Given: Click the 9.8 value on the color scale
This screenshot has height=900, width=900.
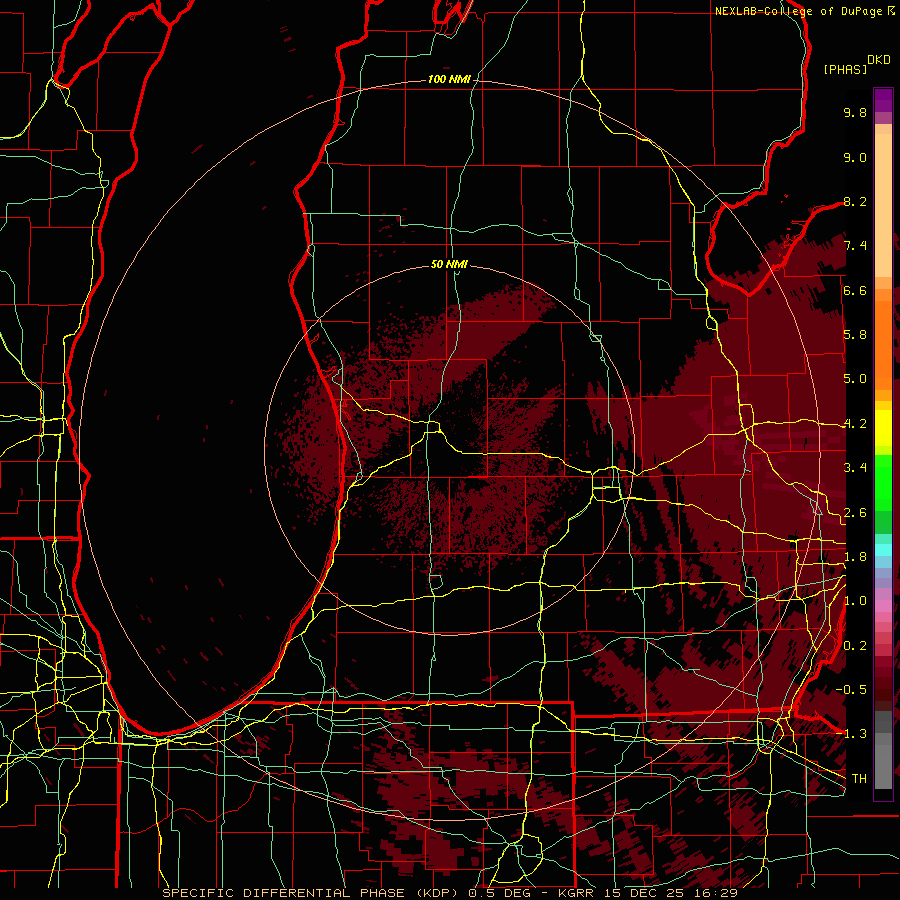Looking at the screenshot, I should tap(855, 112).
